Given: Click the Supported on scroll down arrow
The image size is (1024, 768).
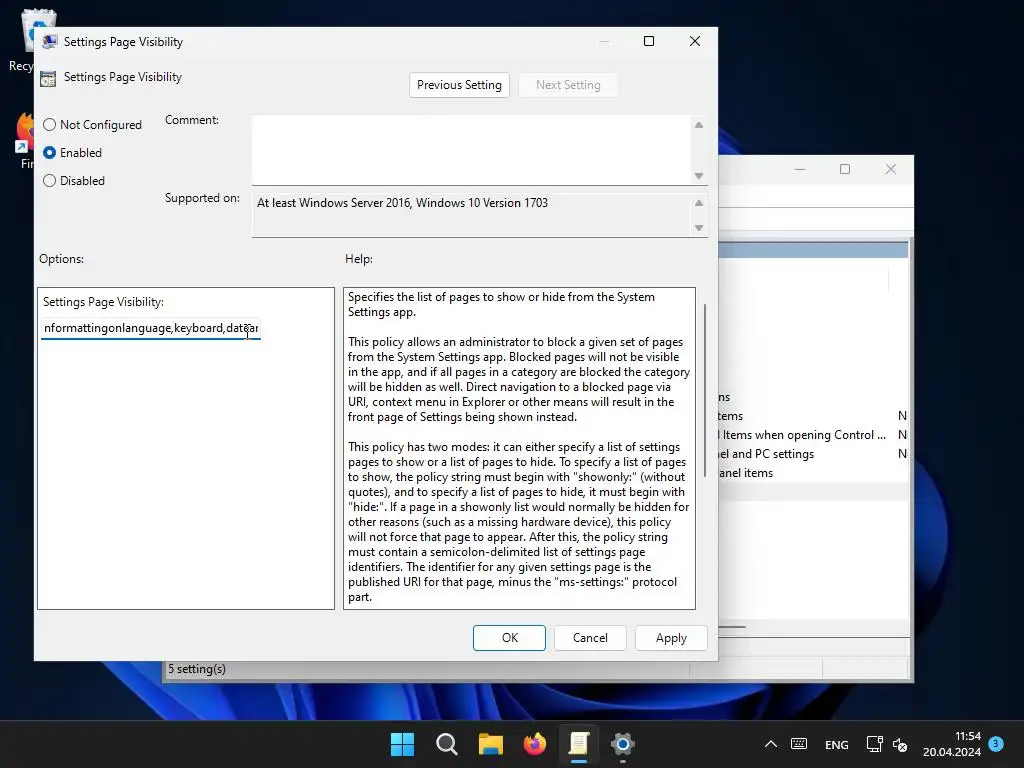Looking at the screenshot, I should 699,227.
